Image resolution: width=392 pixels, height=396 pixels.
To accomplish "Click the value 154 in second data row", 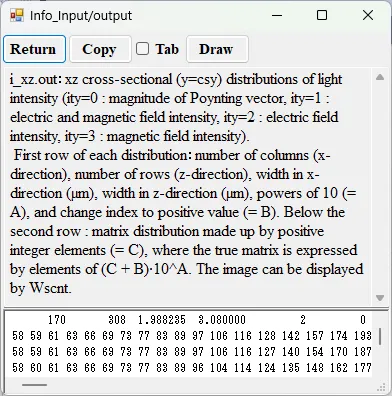I will (315, 352).
